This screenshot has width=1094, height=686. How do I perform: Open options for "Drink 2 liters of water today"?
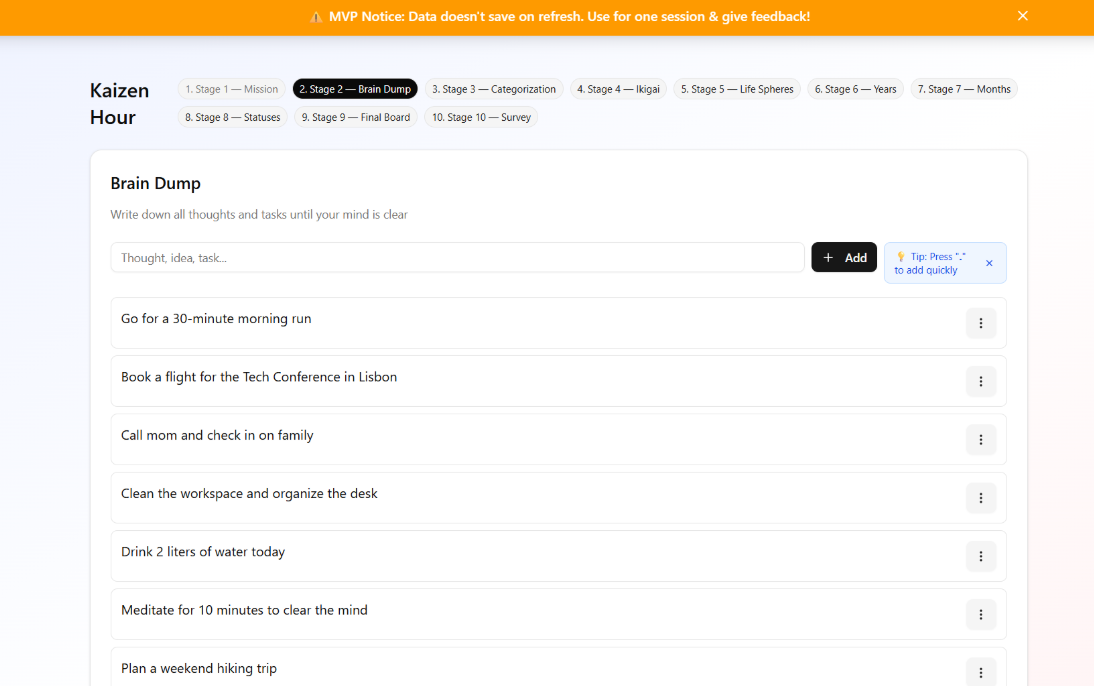(981, 556)
